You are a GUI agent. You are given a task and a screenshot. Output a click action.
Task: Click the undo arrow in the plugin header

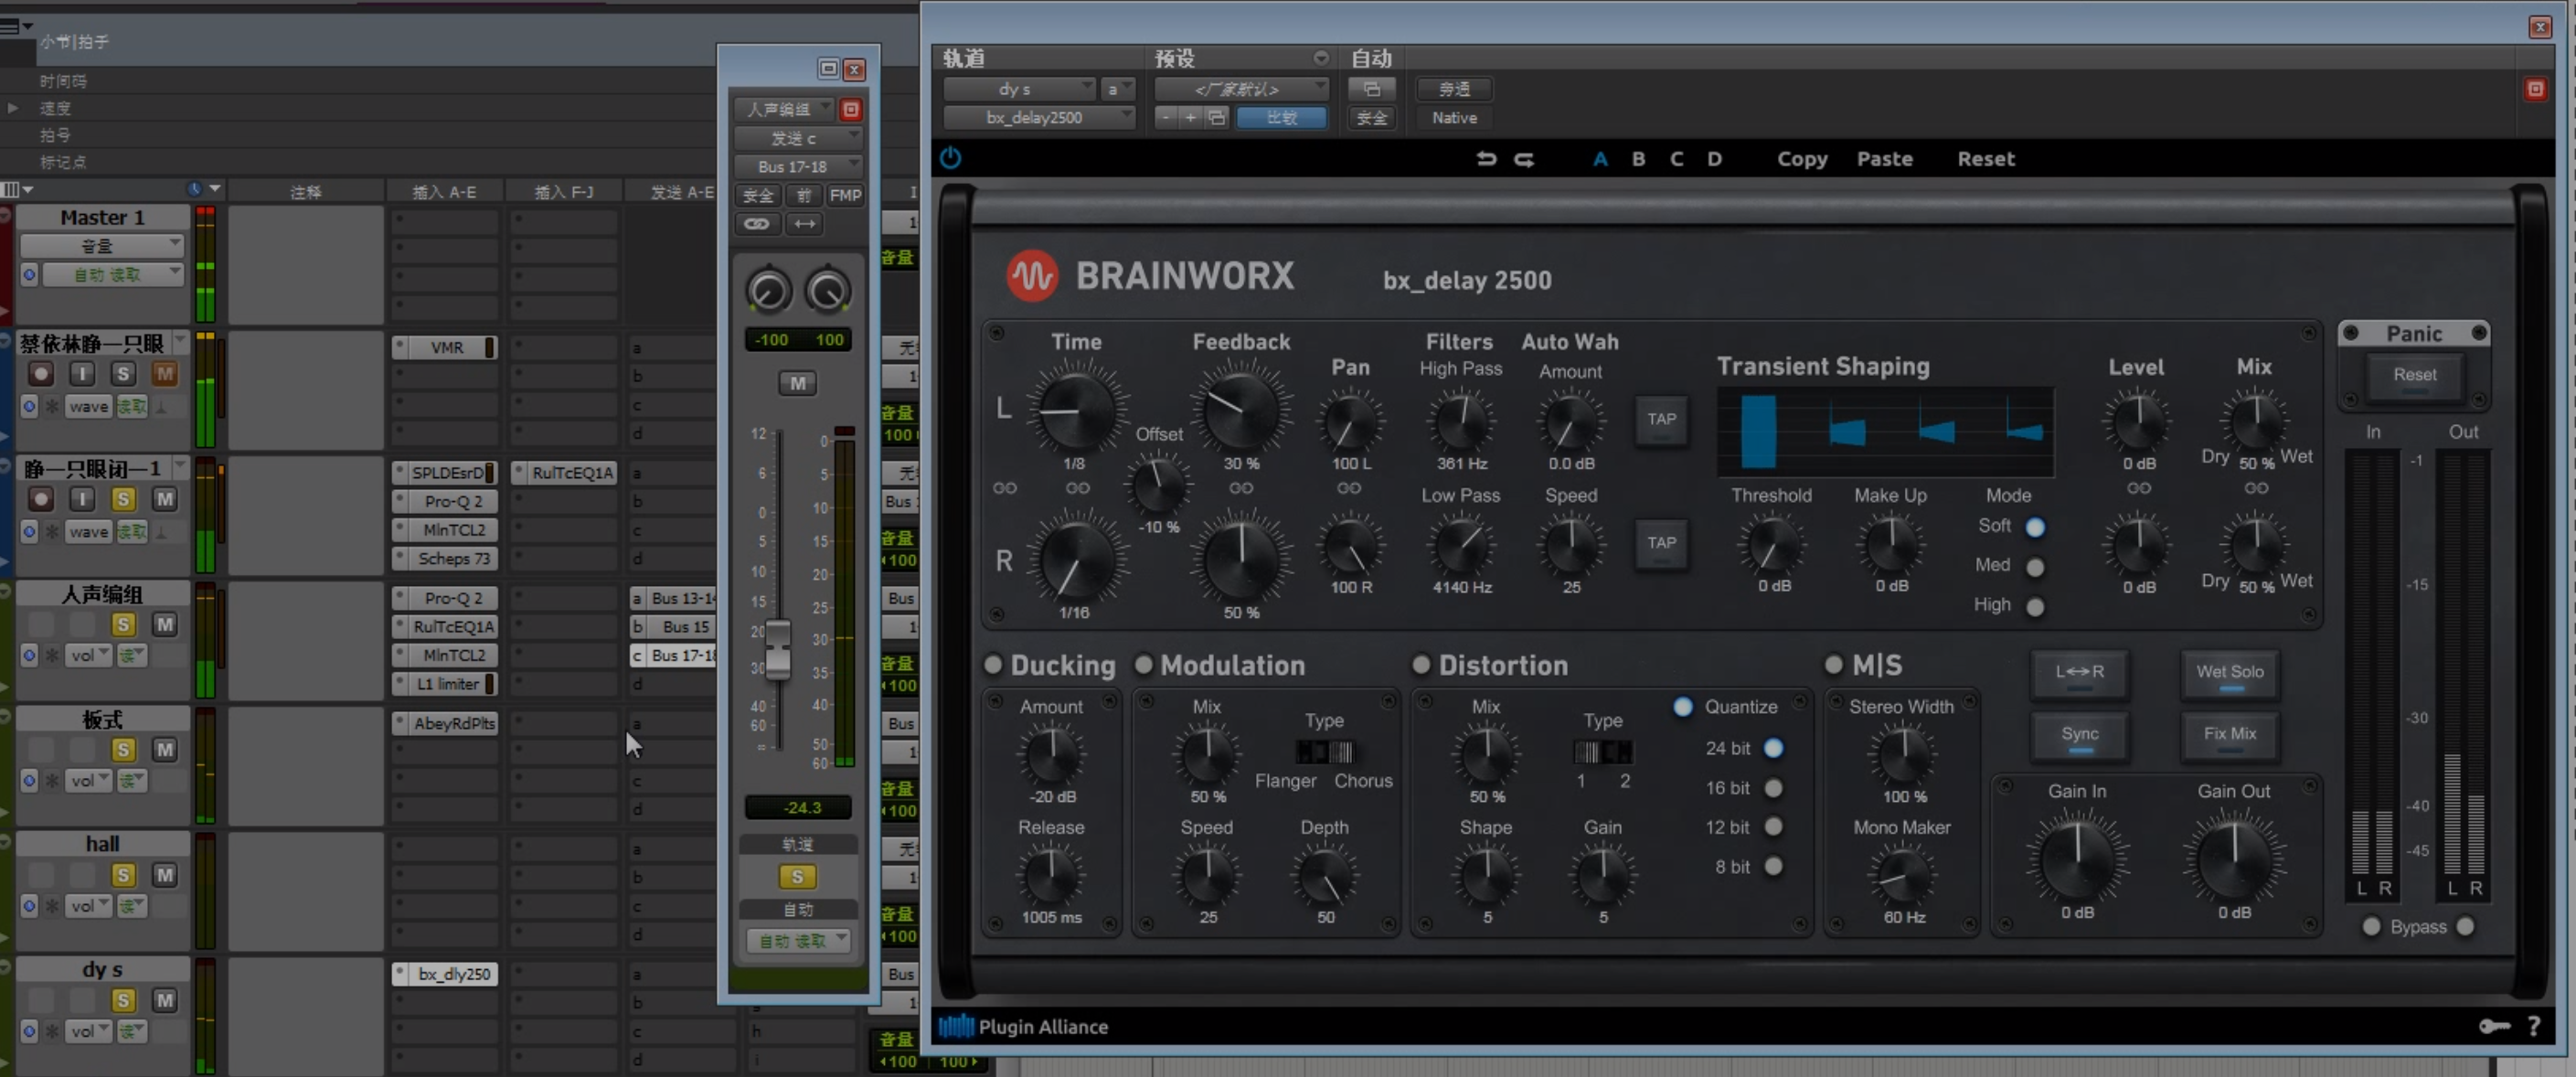click(x=1486, y=158)
